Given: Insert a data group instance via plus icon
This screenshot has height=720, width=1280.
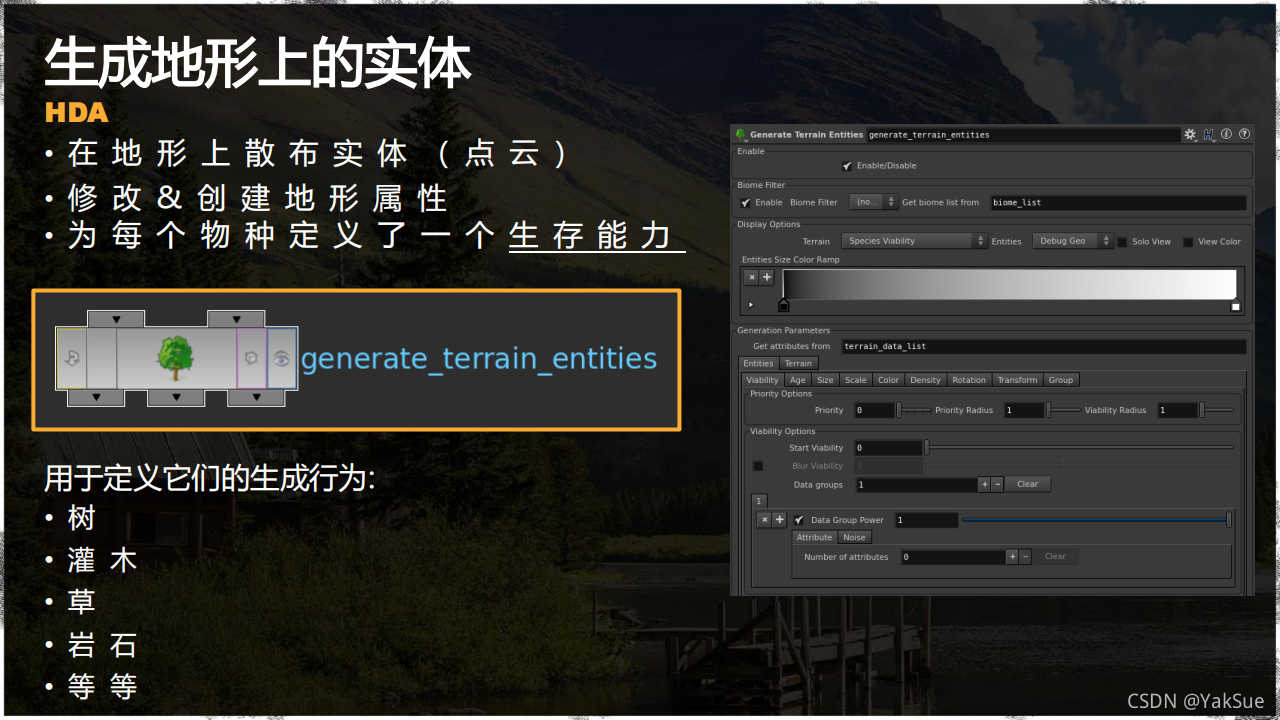Looking at the screenshot, I should (780, 520).
